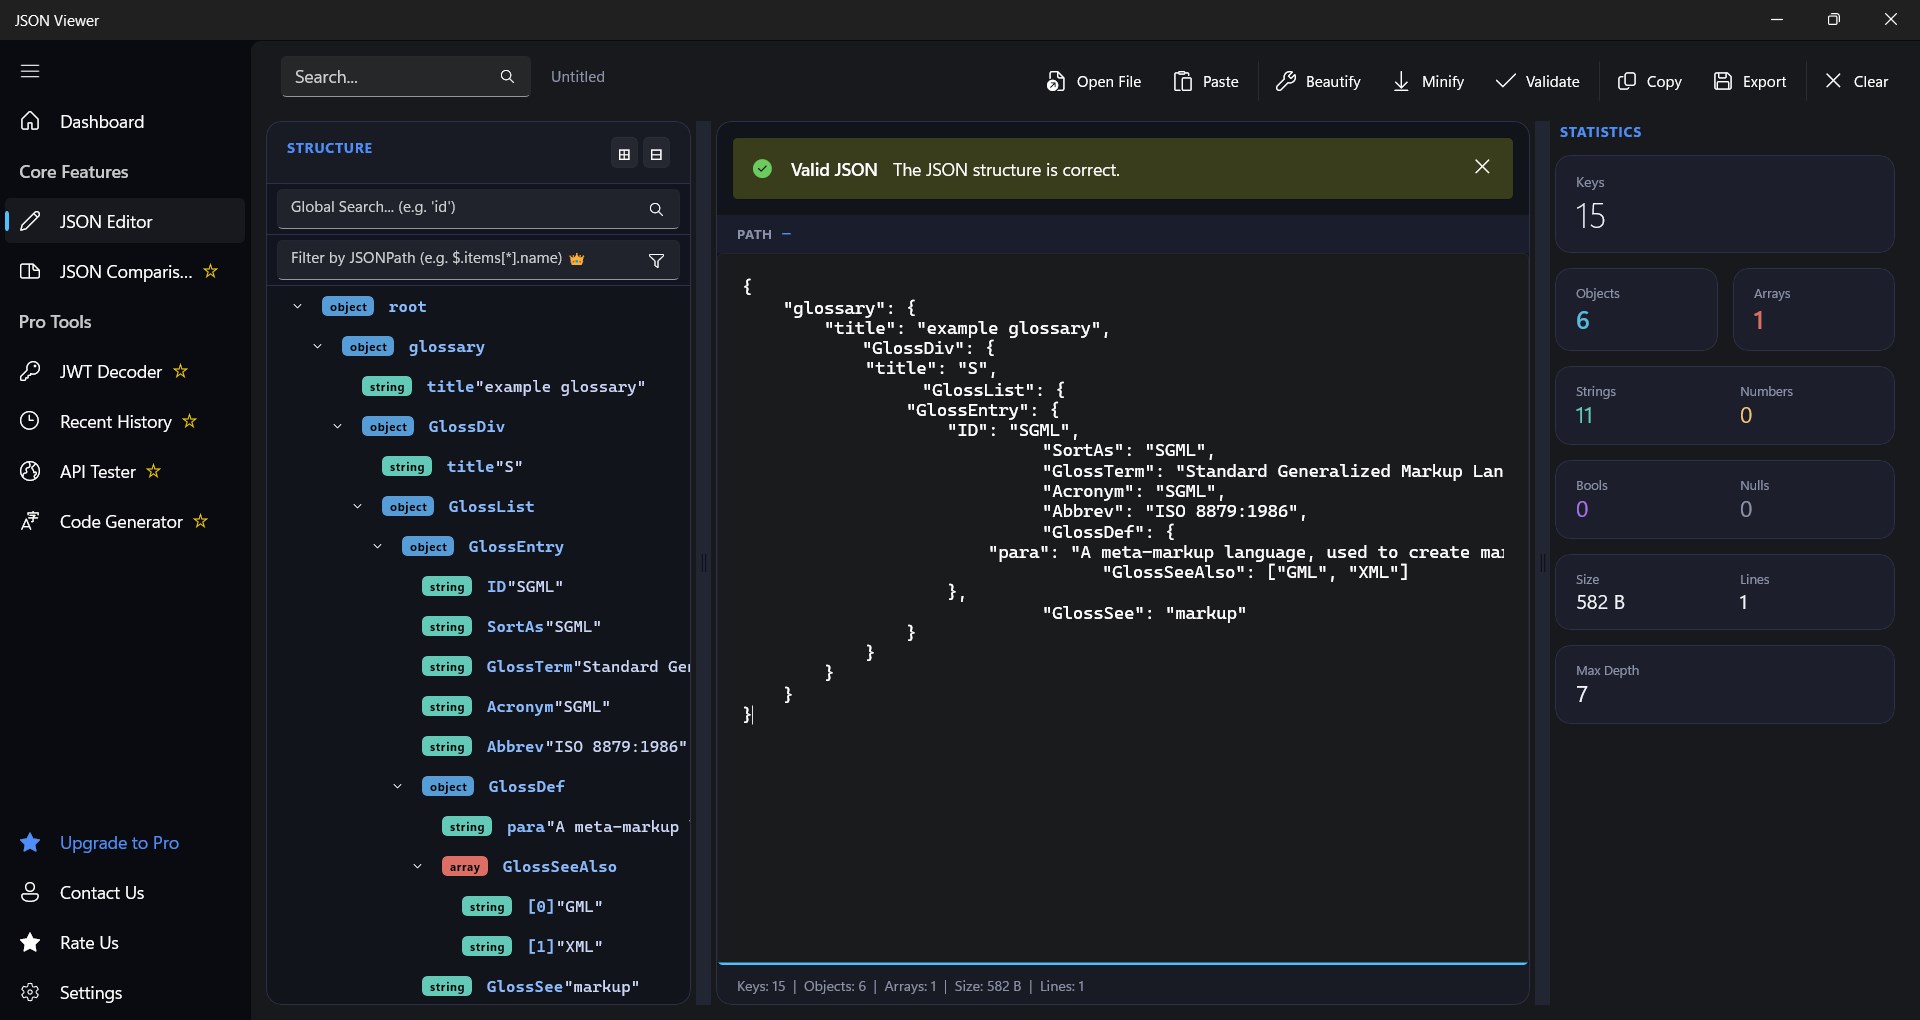Viewport: 1920px width, 1020px height.
Task: Click the Validate checkmark icon
Action: 1505,81
